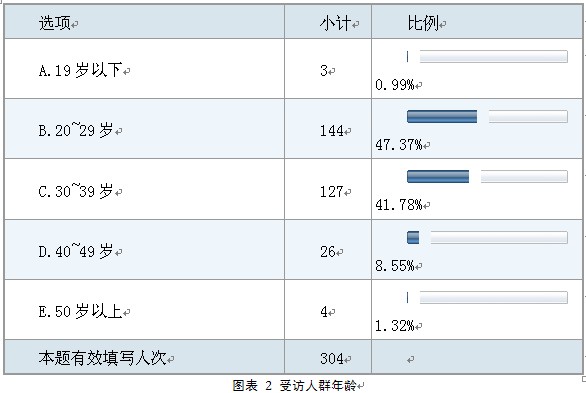Click the 选项 column header

[x=55, y=23]
